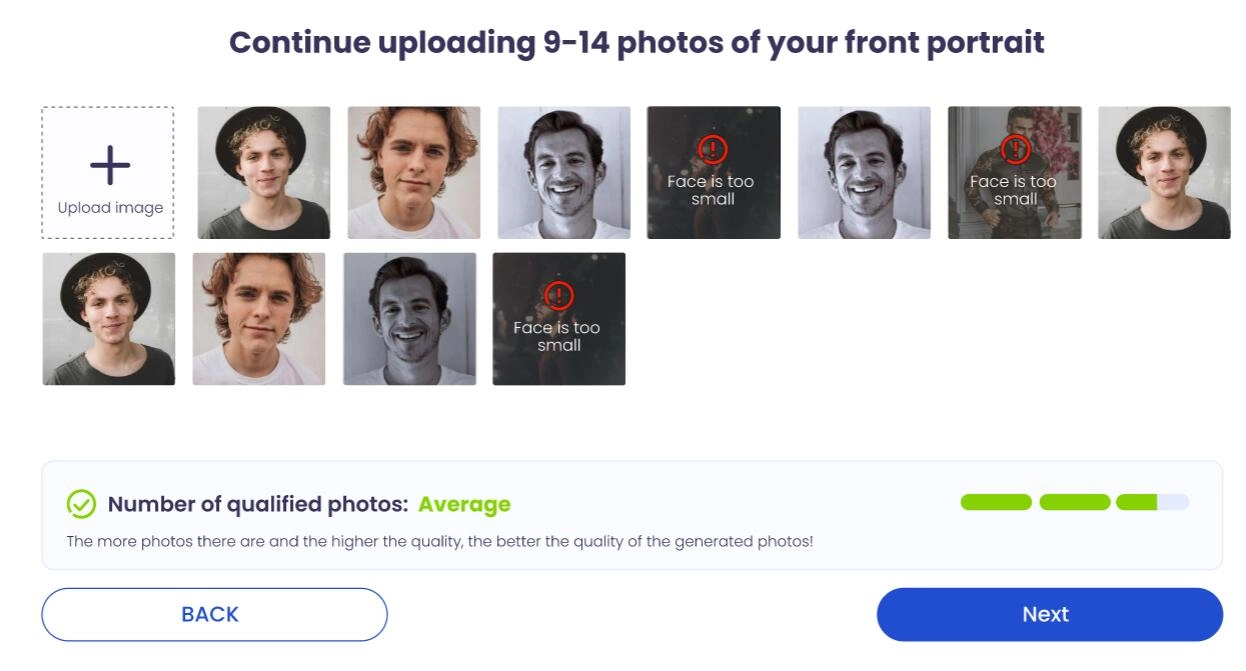Open first black-and-white smiling photo, top row
The width and height of the screenshot is (1246, 671).
tap(564, 173)
